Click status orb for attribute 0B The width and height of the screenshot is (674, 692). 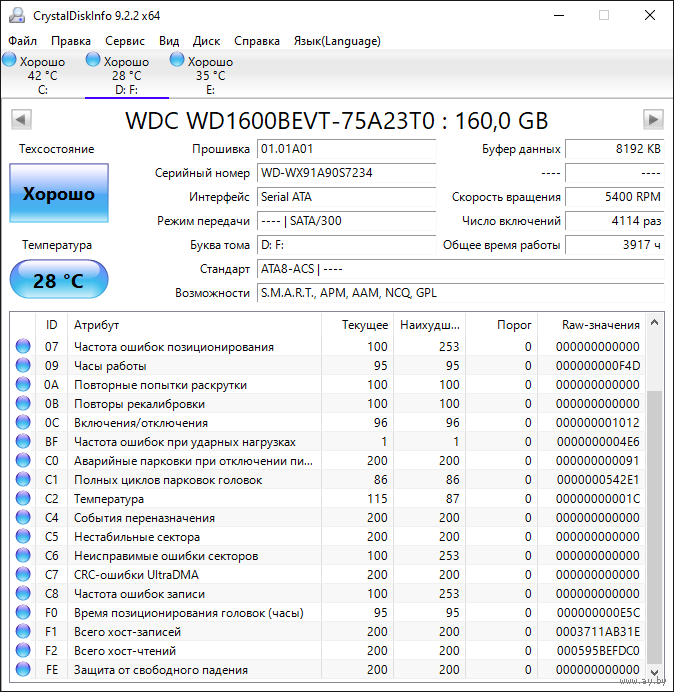click(23, 403)
